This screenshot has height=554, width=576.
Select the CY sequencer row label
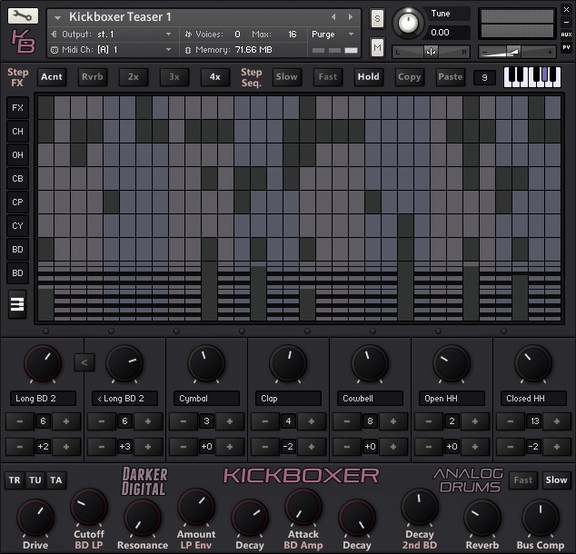click(18, 226)
